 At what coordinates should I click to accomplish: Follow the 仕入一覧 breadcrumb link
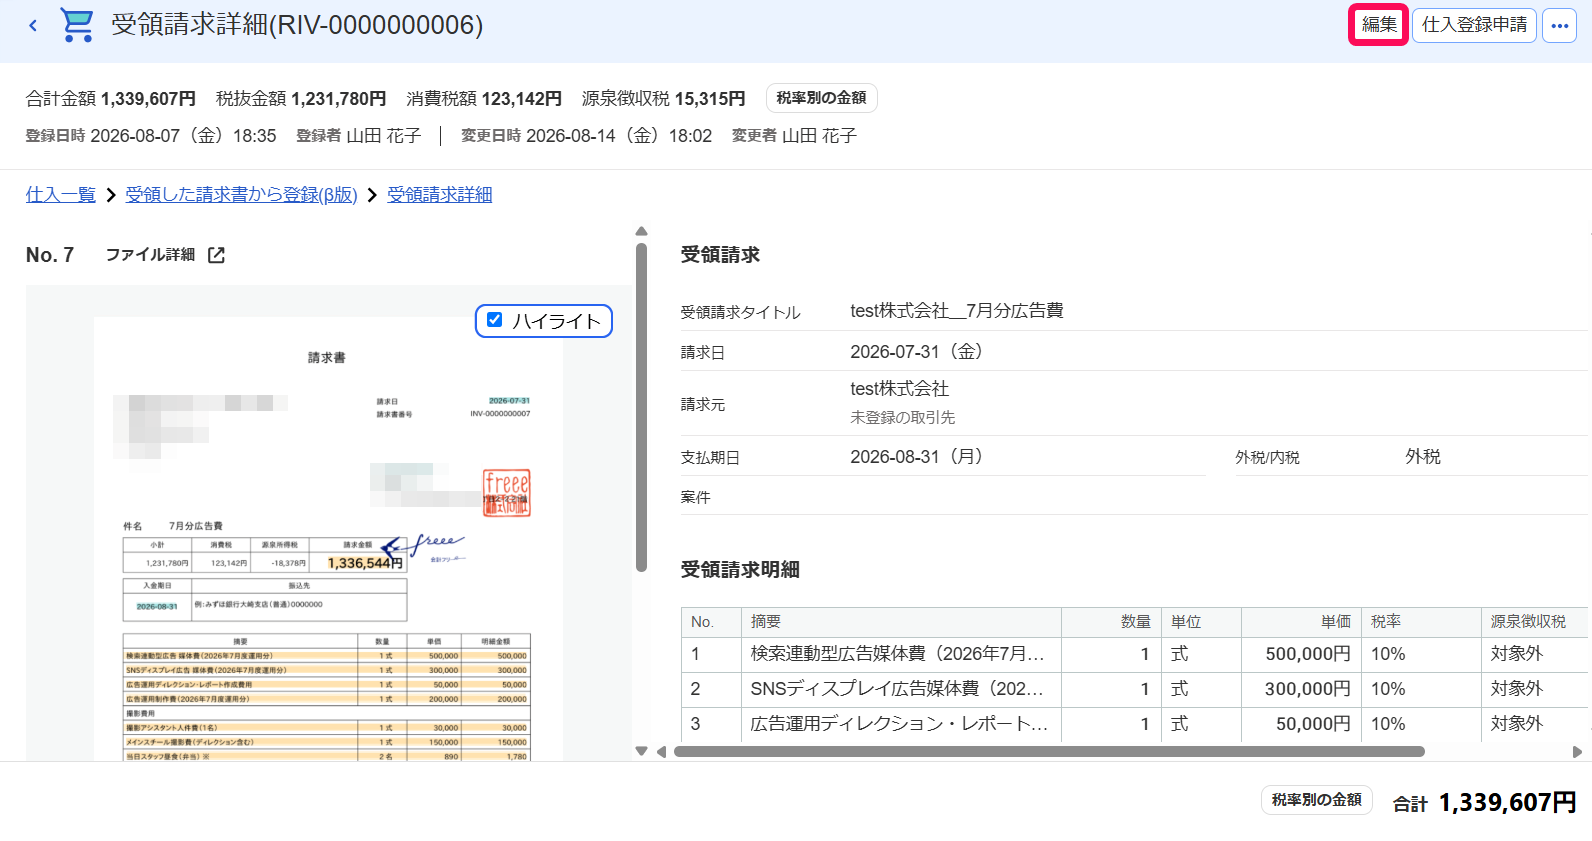tap(61, 195)
